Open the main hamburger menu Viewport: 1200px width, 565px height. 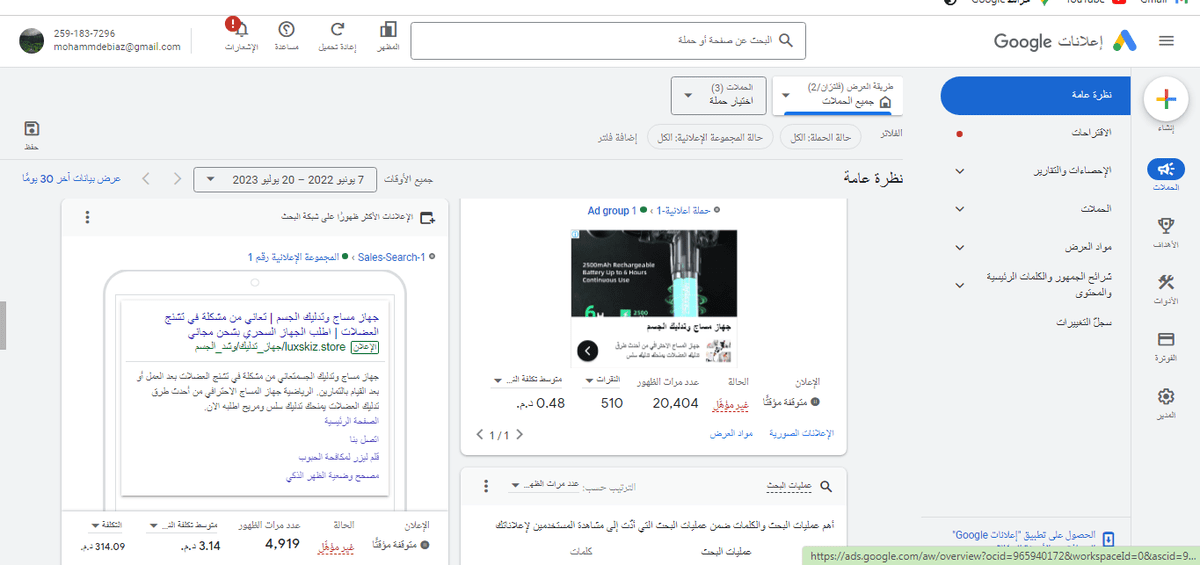coord(1166,41)
